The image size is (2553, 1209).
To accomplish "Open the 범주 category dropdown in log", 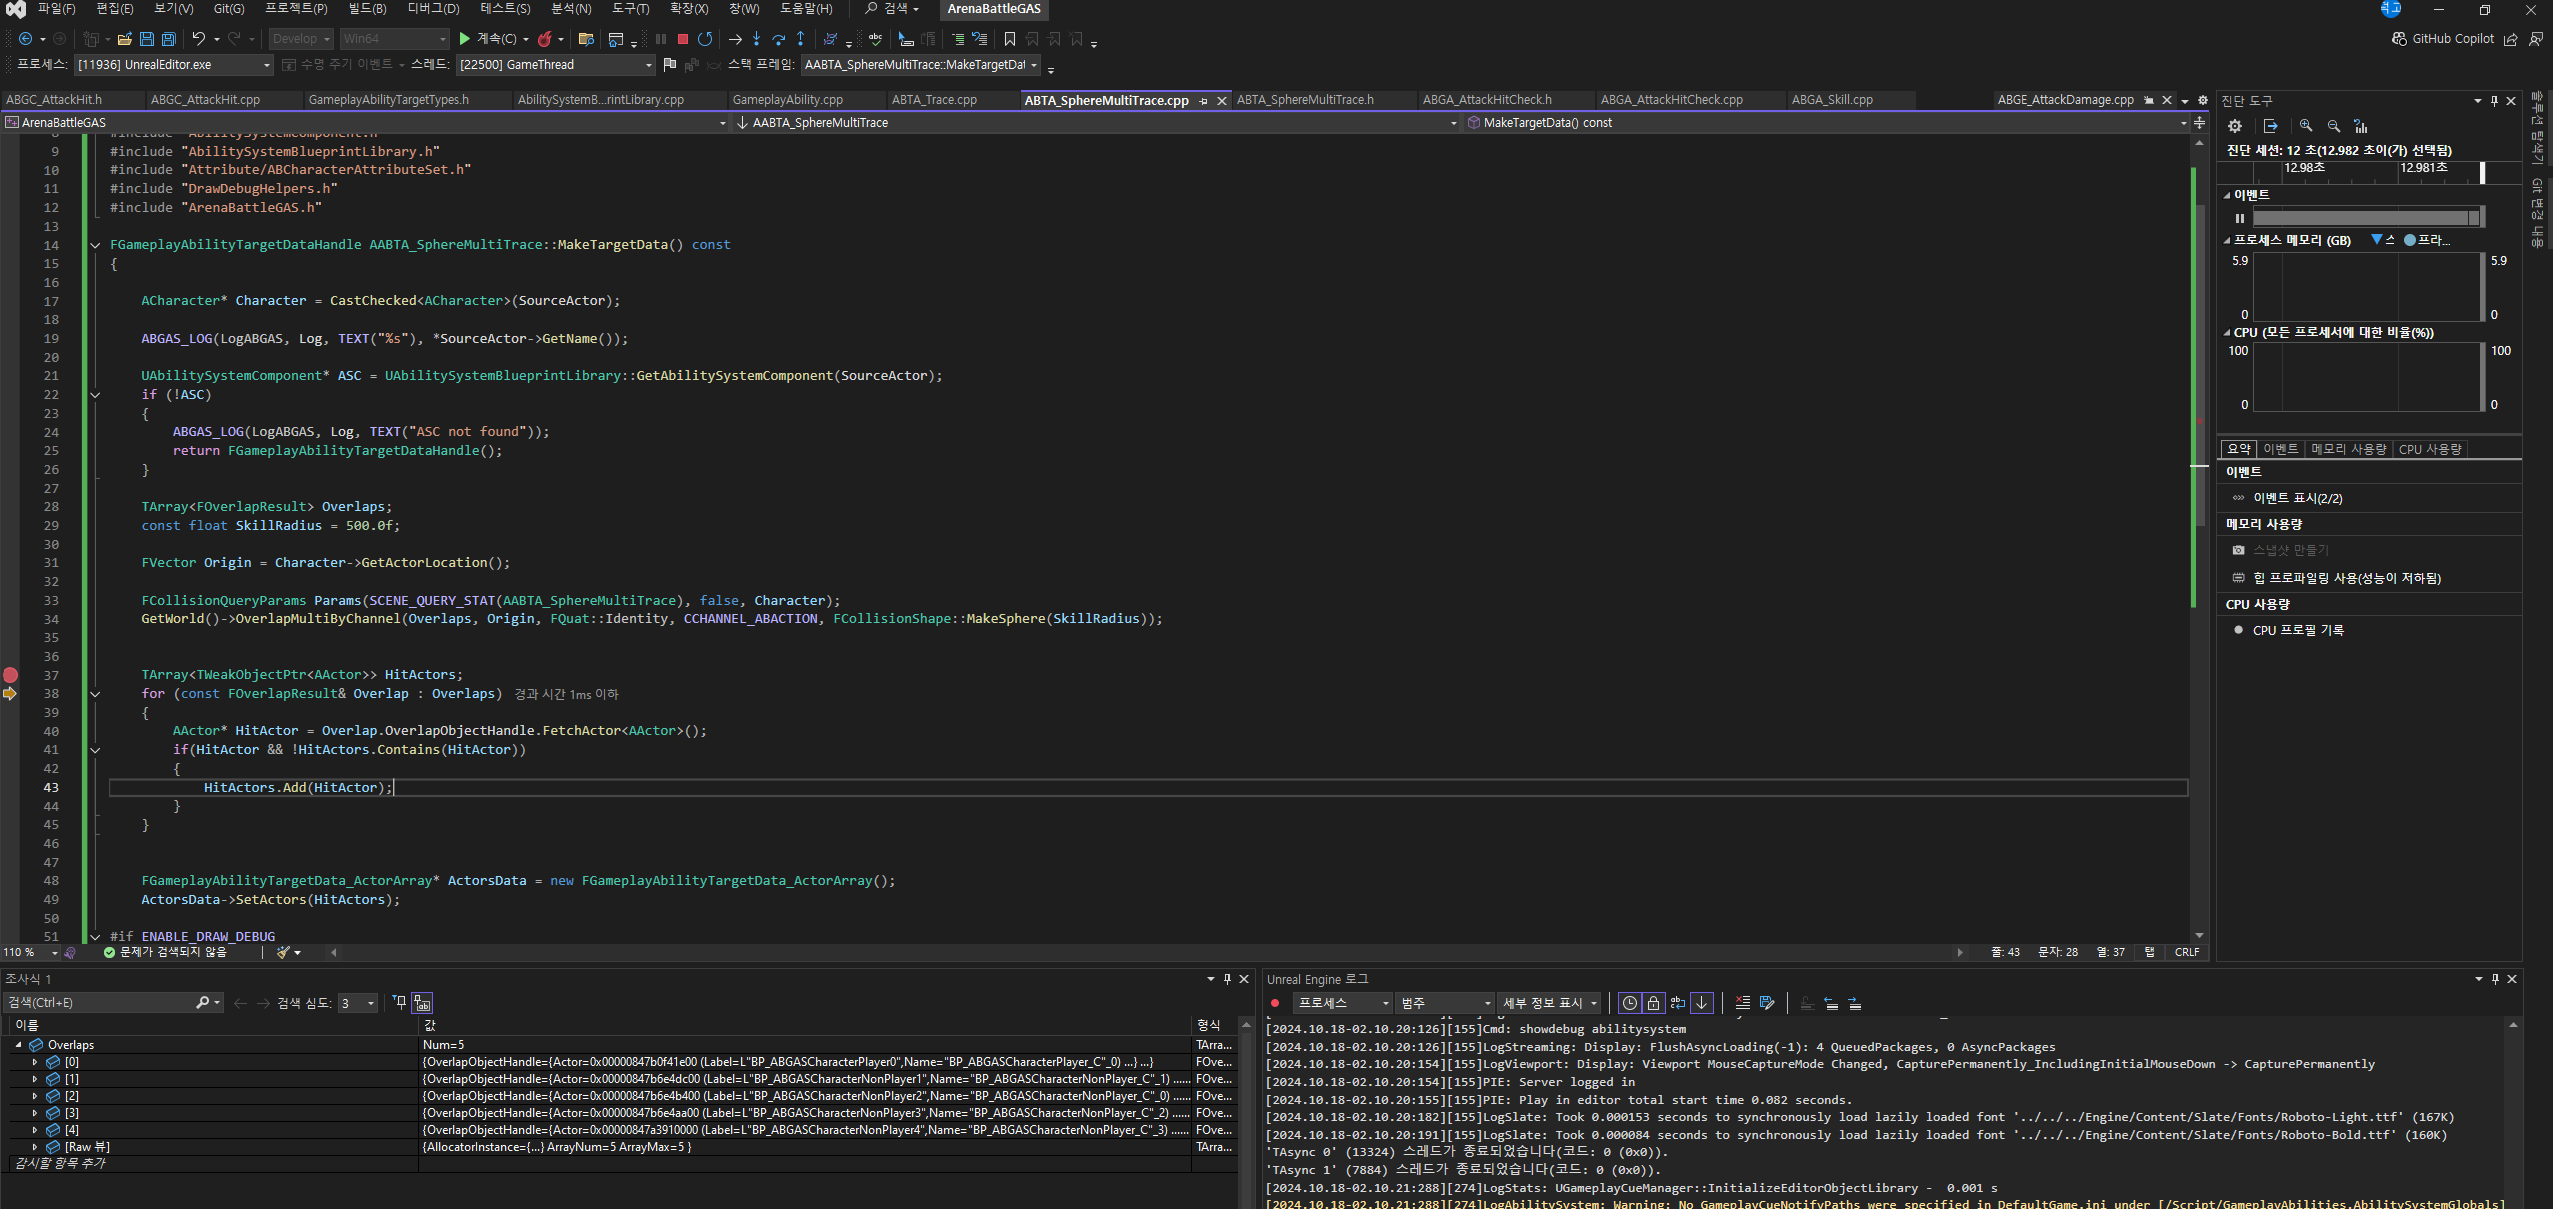I will tap(1446, 1003).
